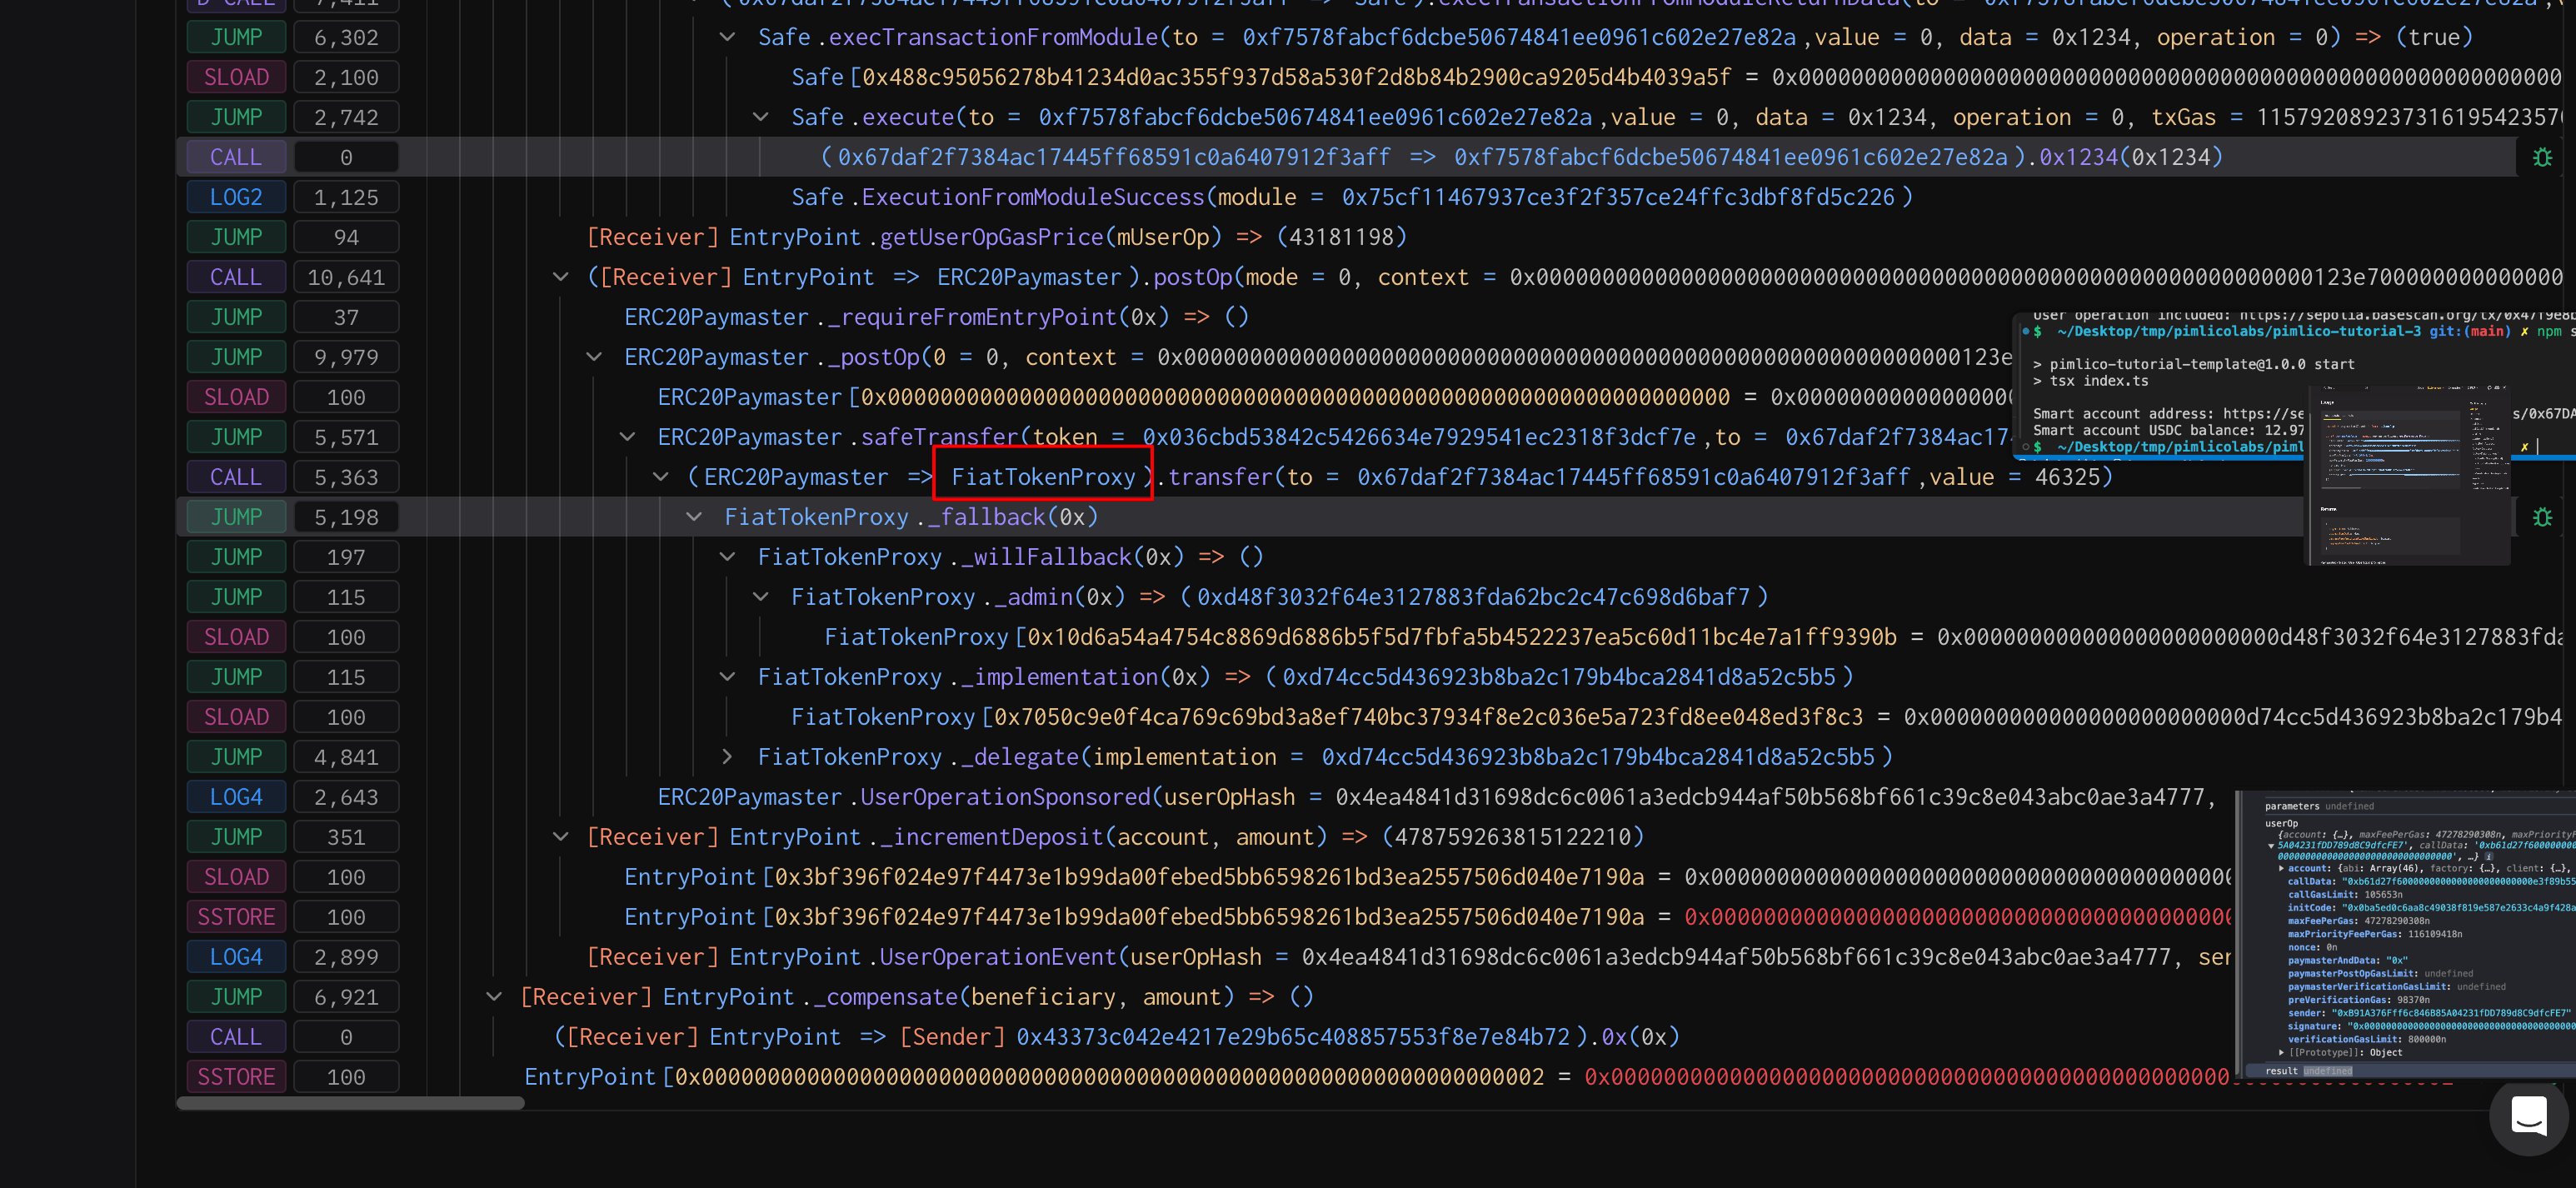Collapse the FiatTokenProxy._fallback node

click(x=694, y=517)
